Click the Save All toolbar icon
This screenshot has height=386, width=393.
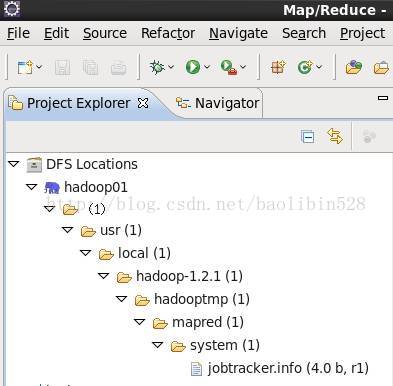(90, 68)
